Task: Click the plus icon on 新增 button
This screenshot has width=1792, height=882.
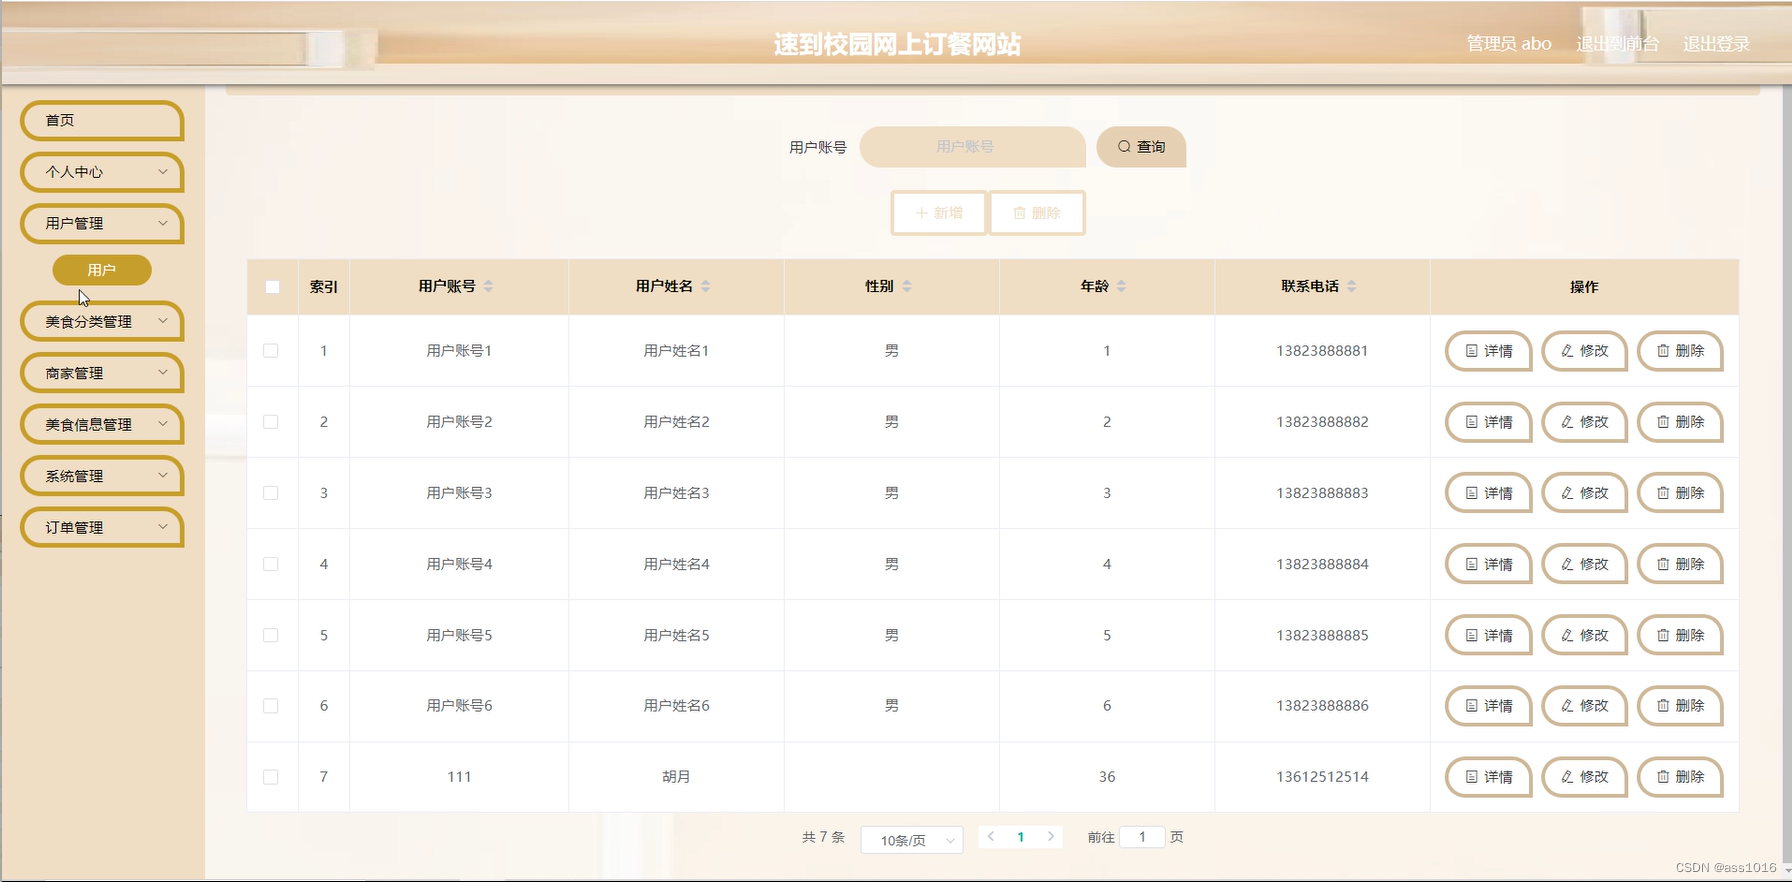Action: click(921, 213)
